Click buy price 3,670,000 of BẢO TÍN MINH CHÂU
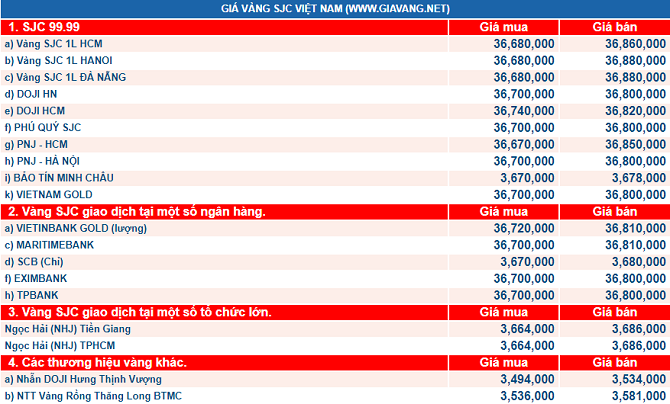670x404 pixels. 527,178
